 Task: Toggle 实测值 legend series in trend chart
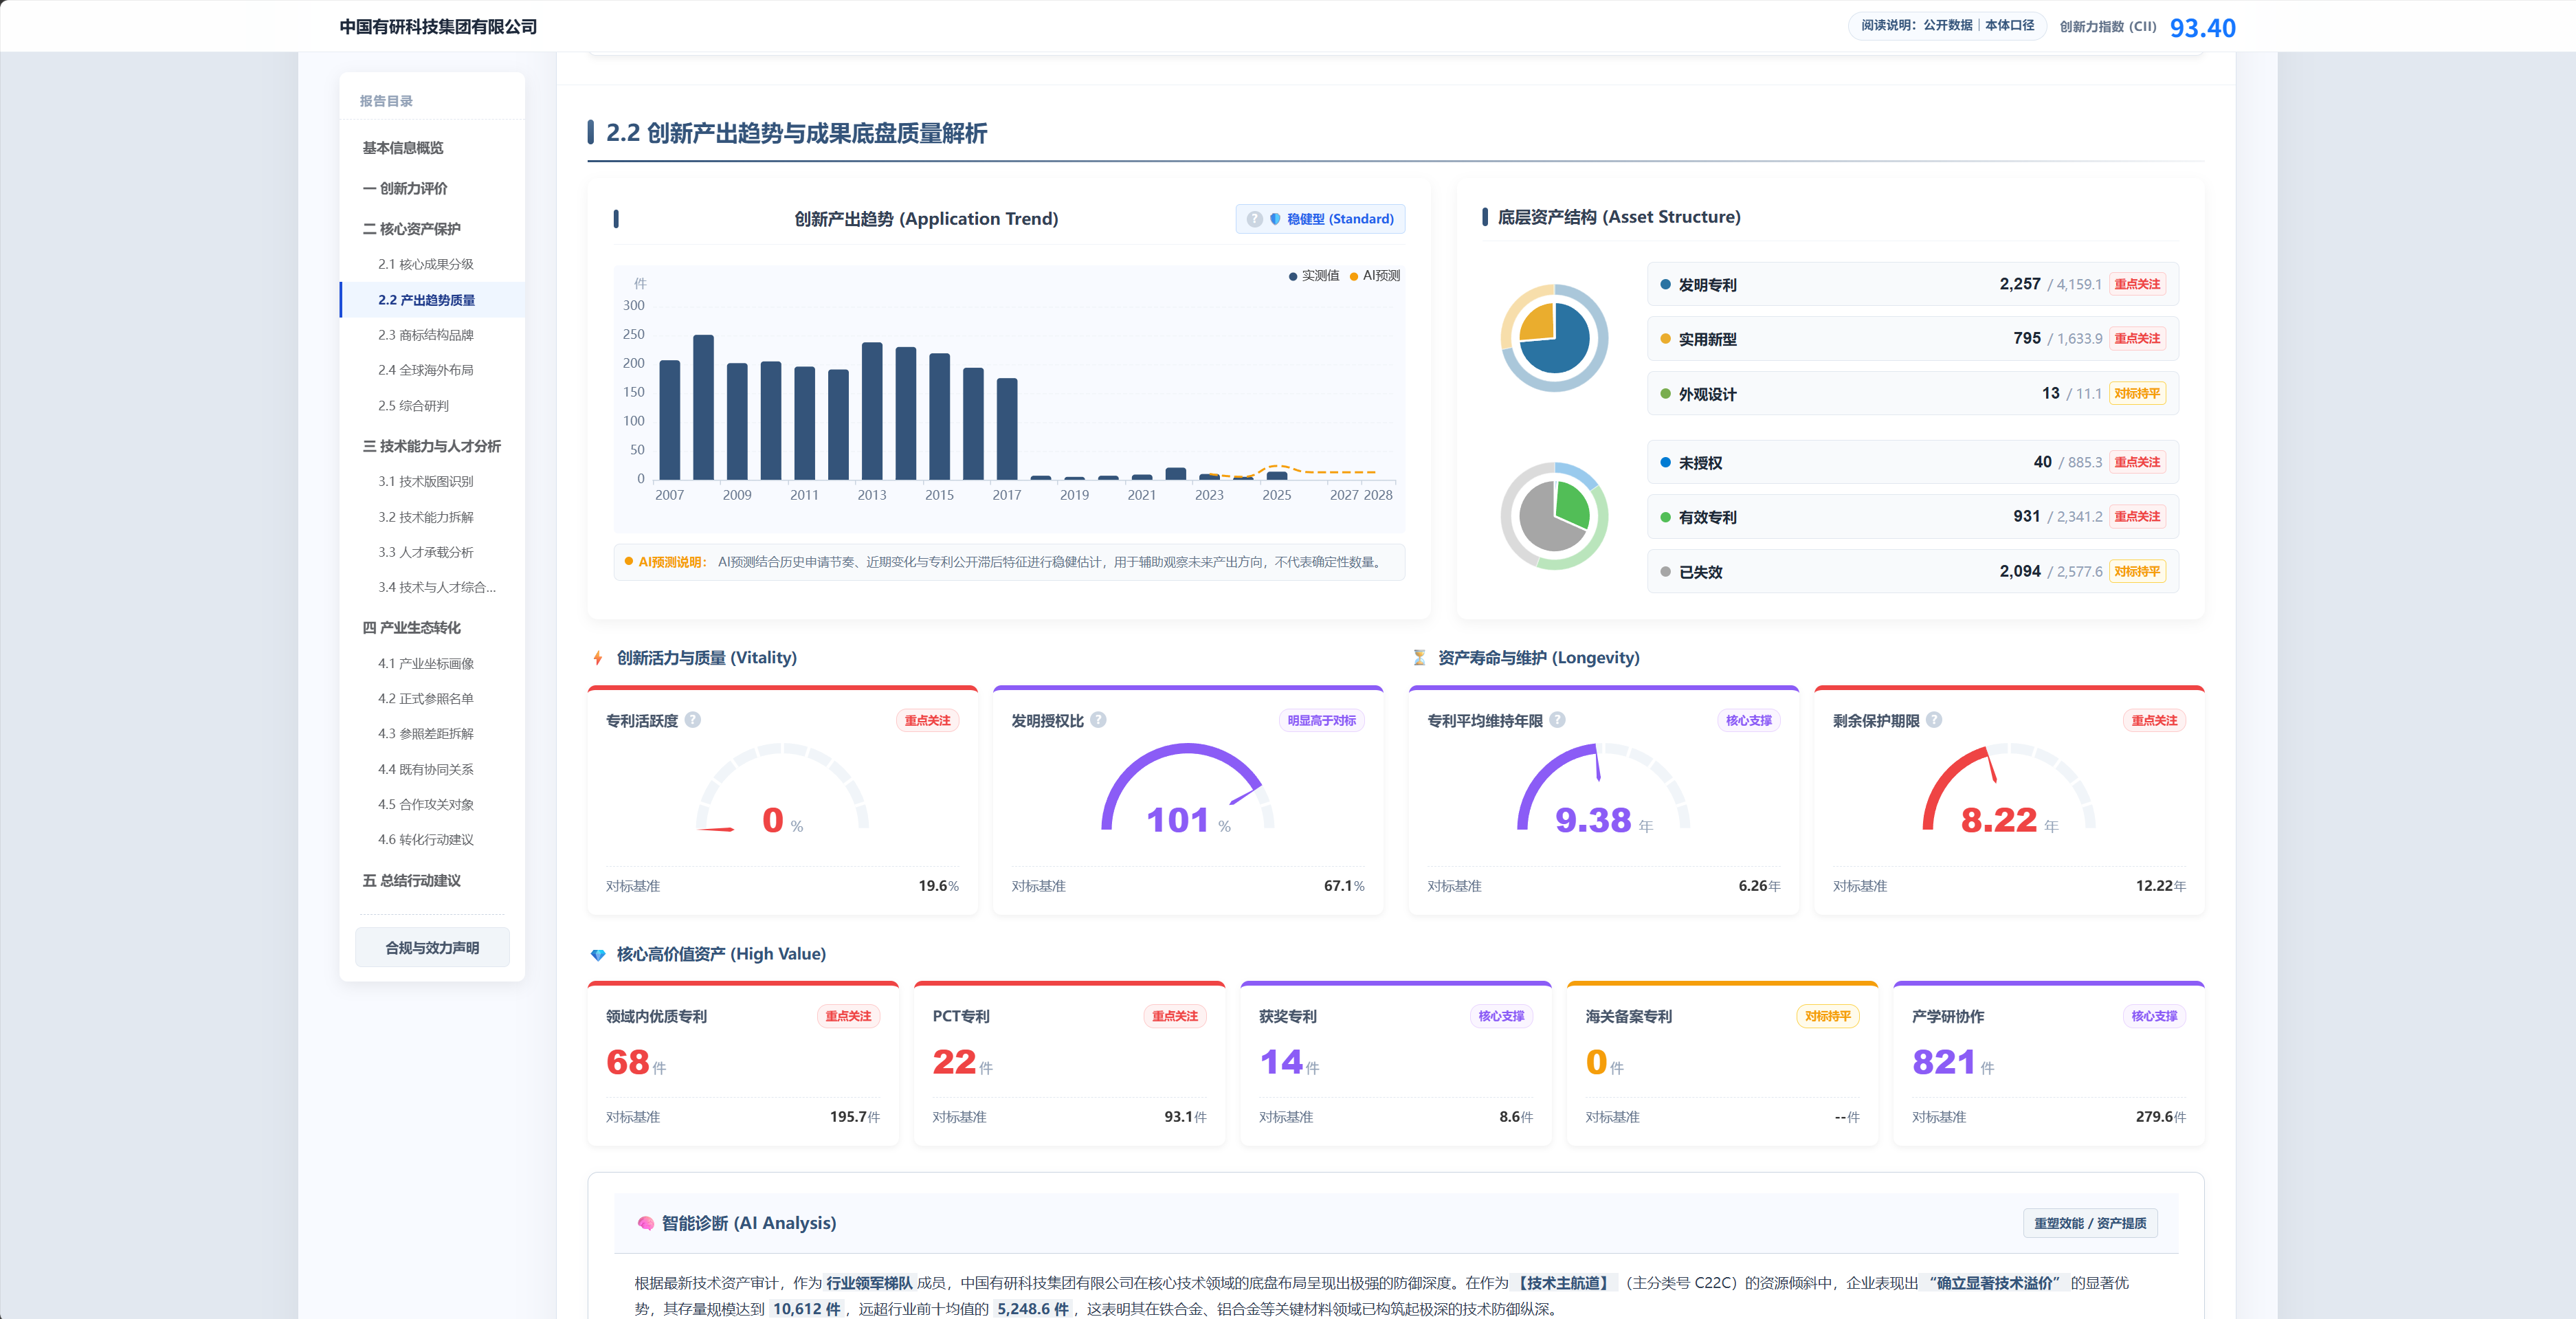(x=1313, y=276)
